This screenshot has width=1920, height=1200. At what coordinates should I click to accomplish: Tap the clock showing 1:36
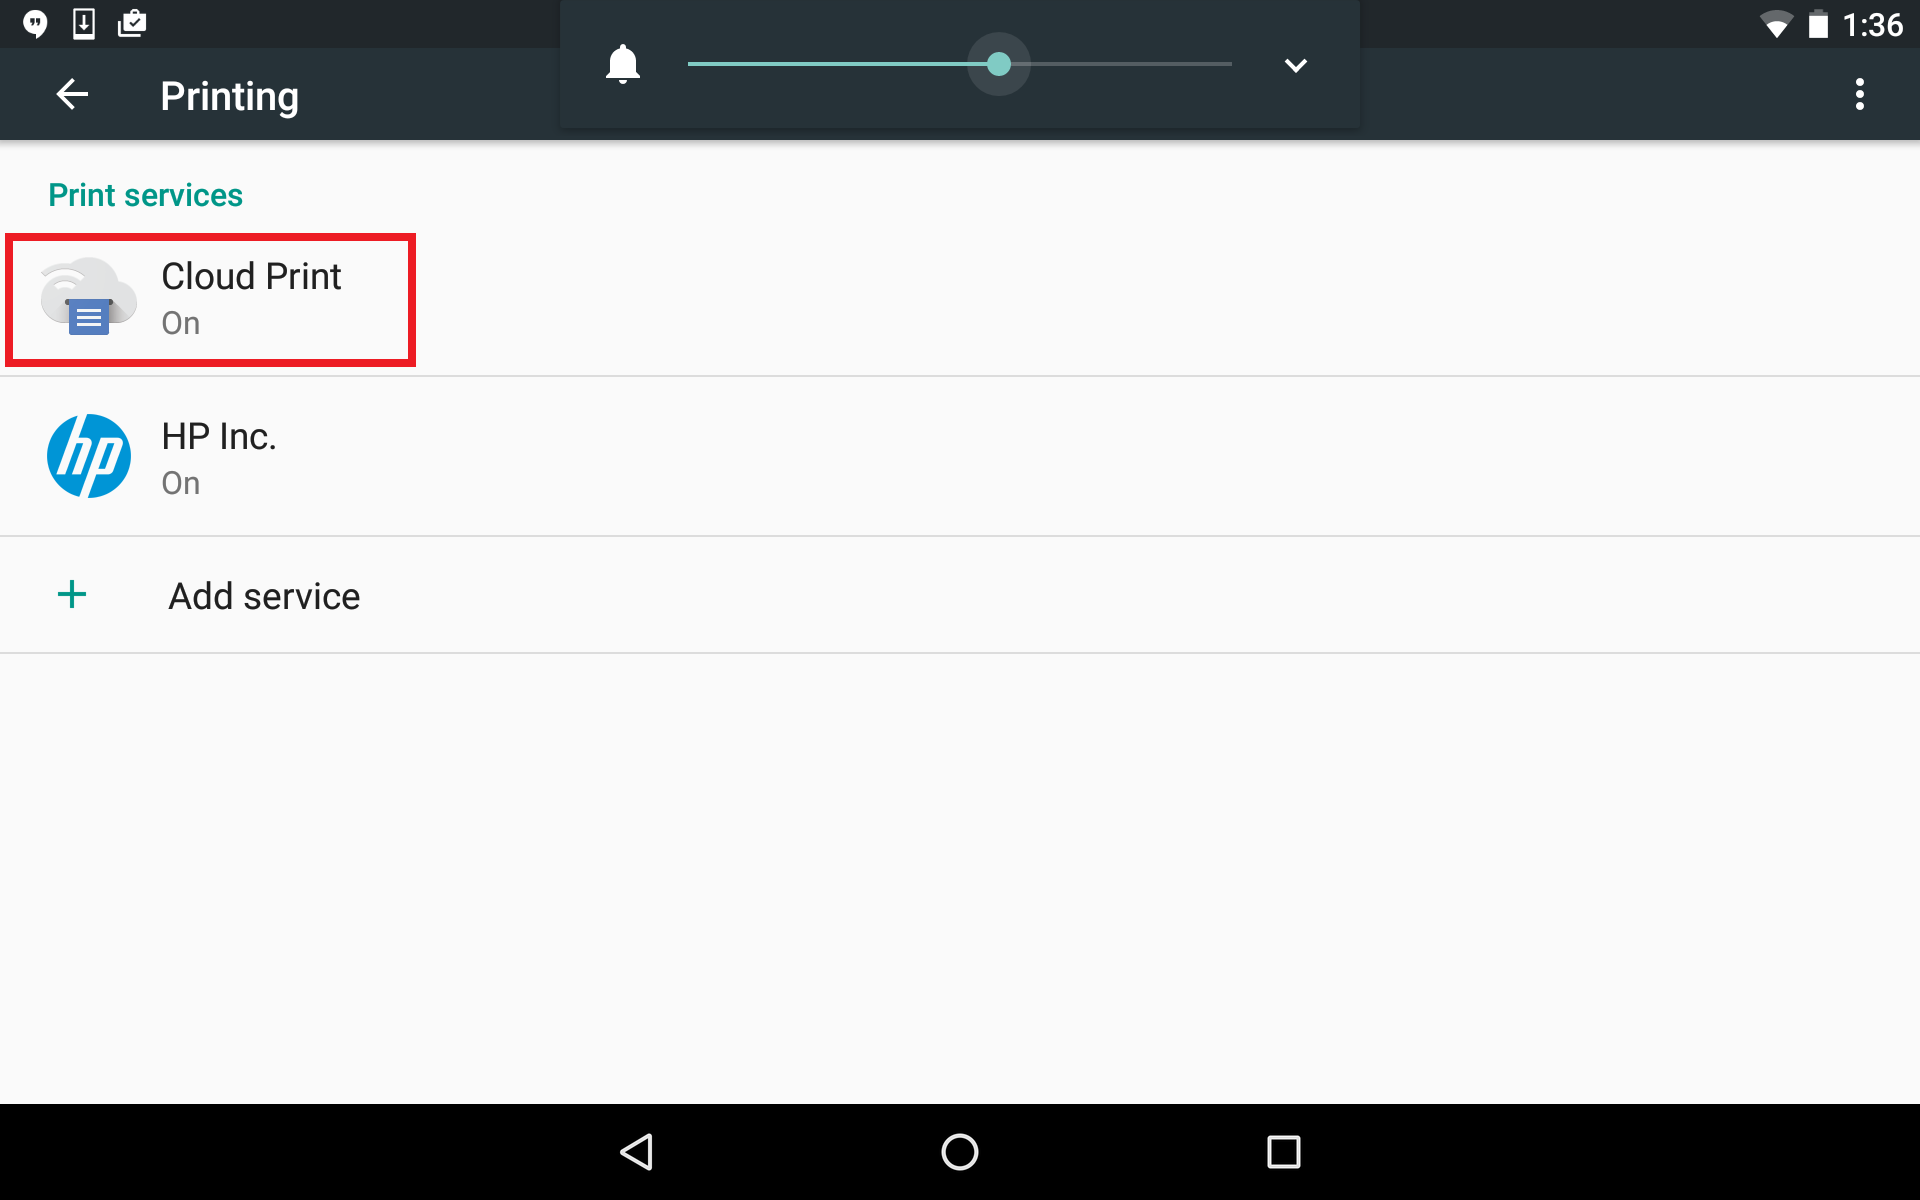coord(1872,25)
